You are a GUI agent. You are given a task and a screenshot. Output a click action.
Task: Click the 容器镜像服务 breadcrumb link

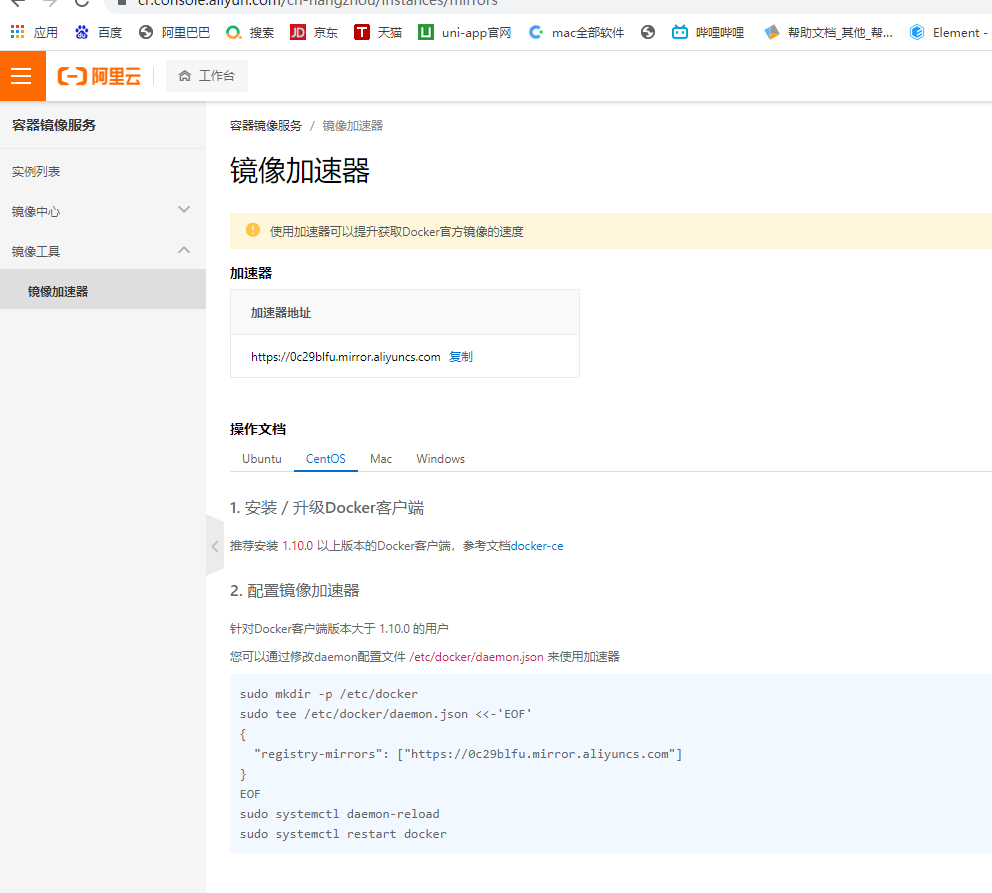click(266, 125)
